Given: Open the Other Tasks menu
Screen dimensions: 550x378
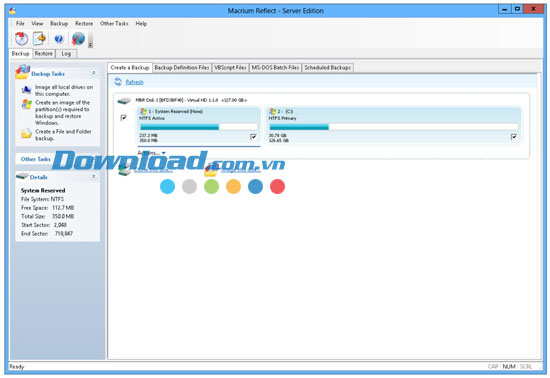Looking at the screenshot, I should tap(114, 23).
